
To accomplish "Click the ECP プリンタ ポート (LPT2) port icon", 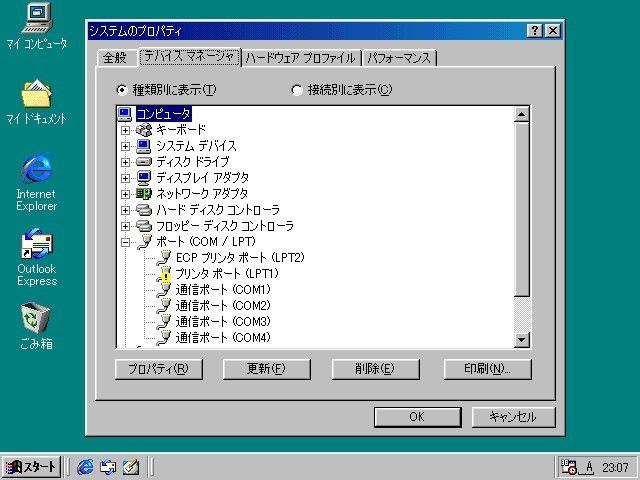I will click(x=164, y=258).
